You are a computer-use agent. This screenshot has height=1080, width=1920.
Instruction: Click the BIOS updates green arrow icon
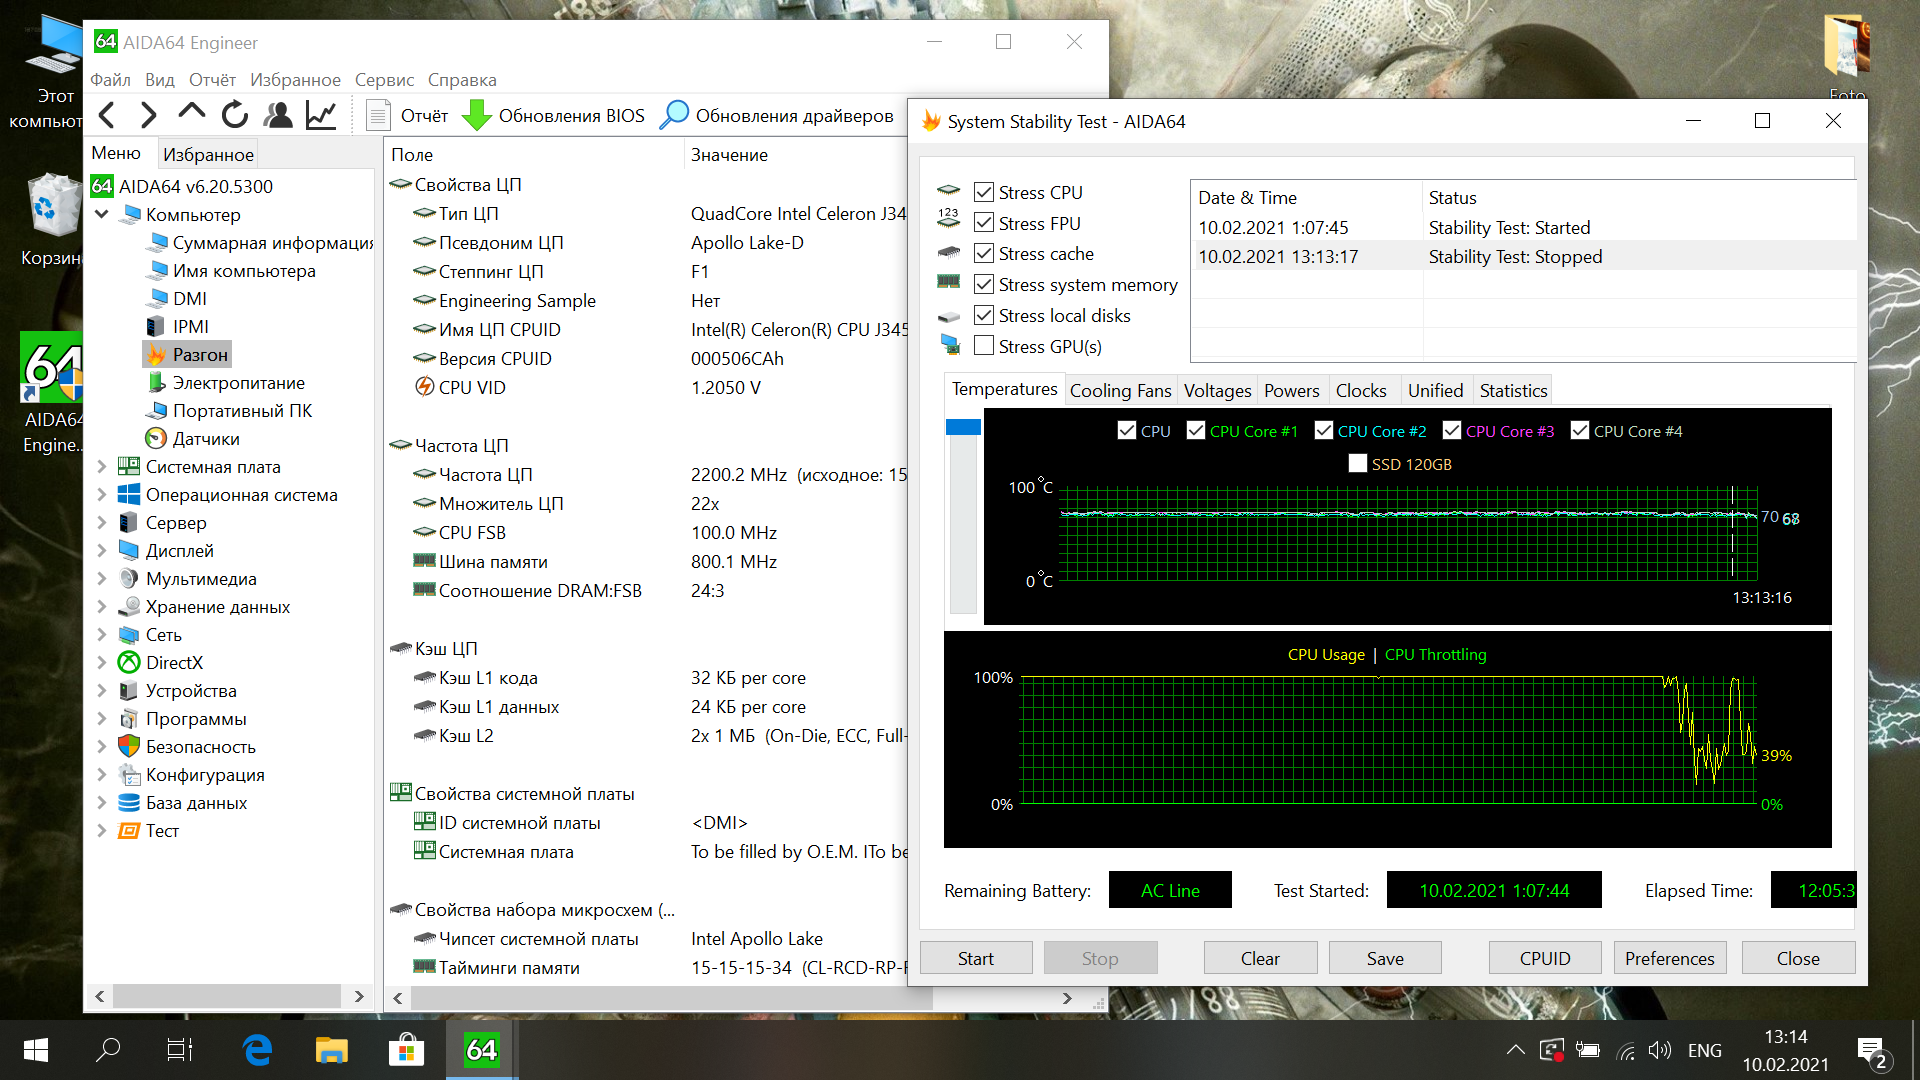click(x=476, y=115)
